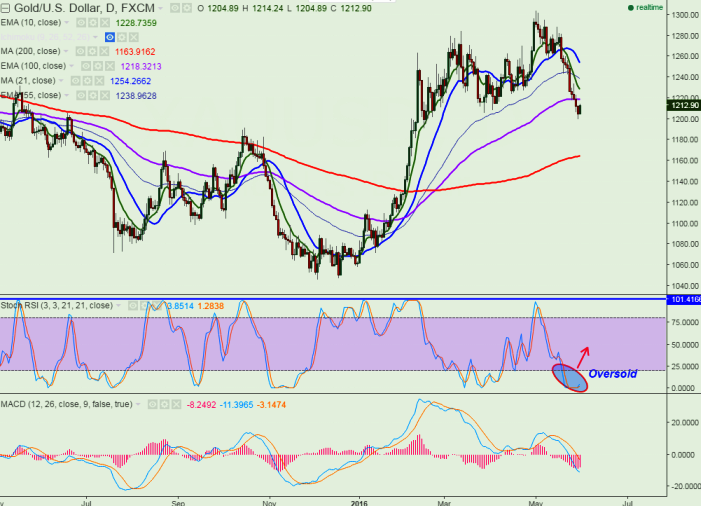The image size is (701, 506).
Task: Open MACD indicator settings gear
Action: tap(165, 405)
